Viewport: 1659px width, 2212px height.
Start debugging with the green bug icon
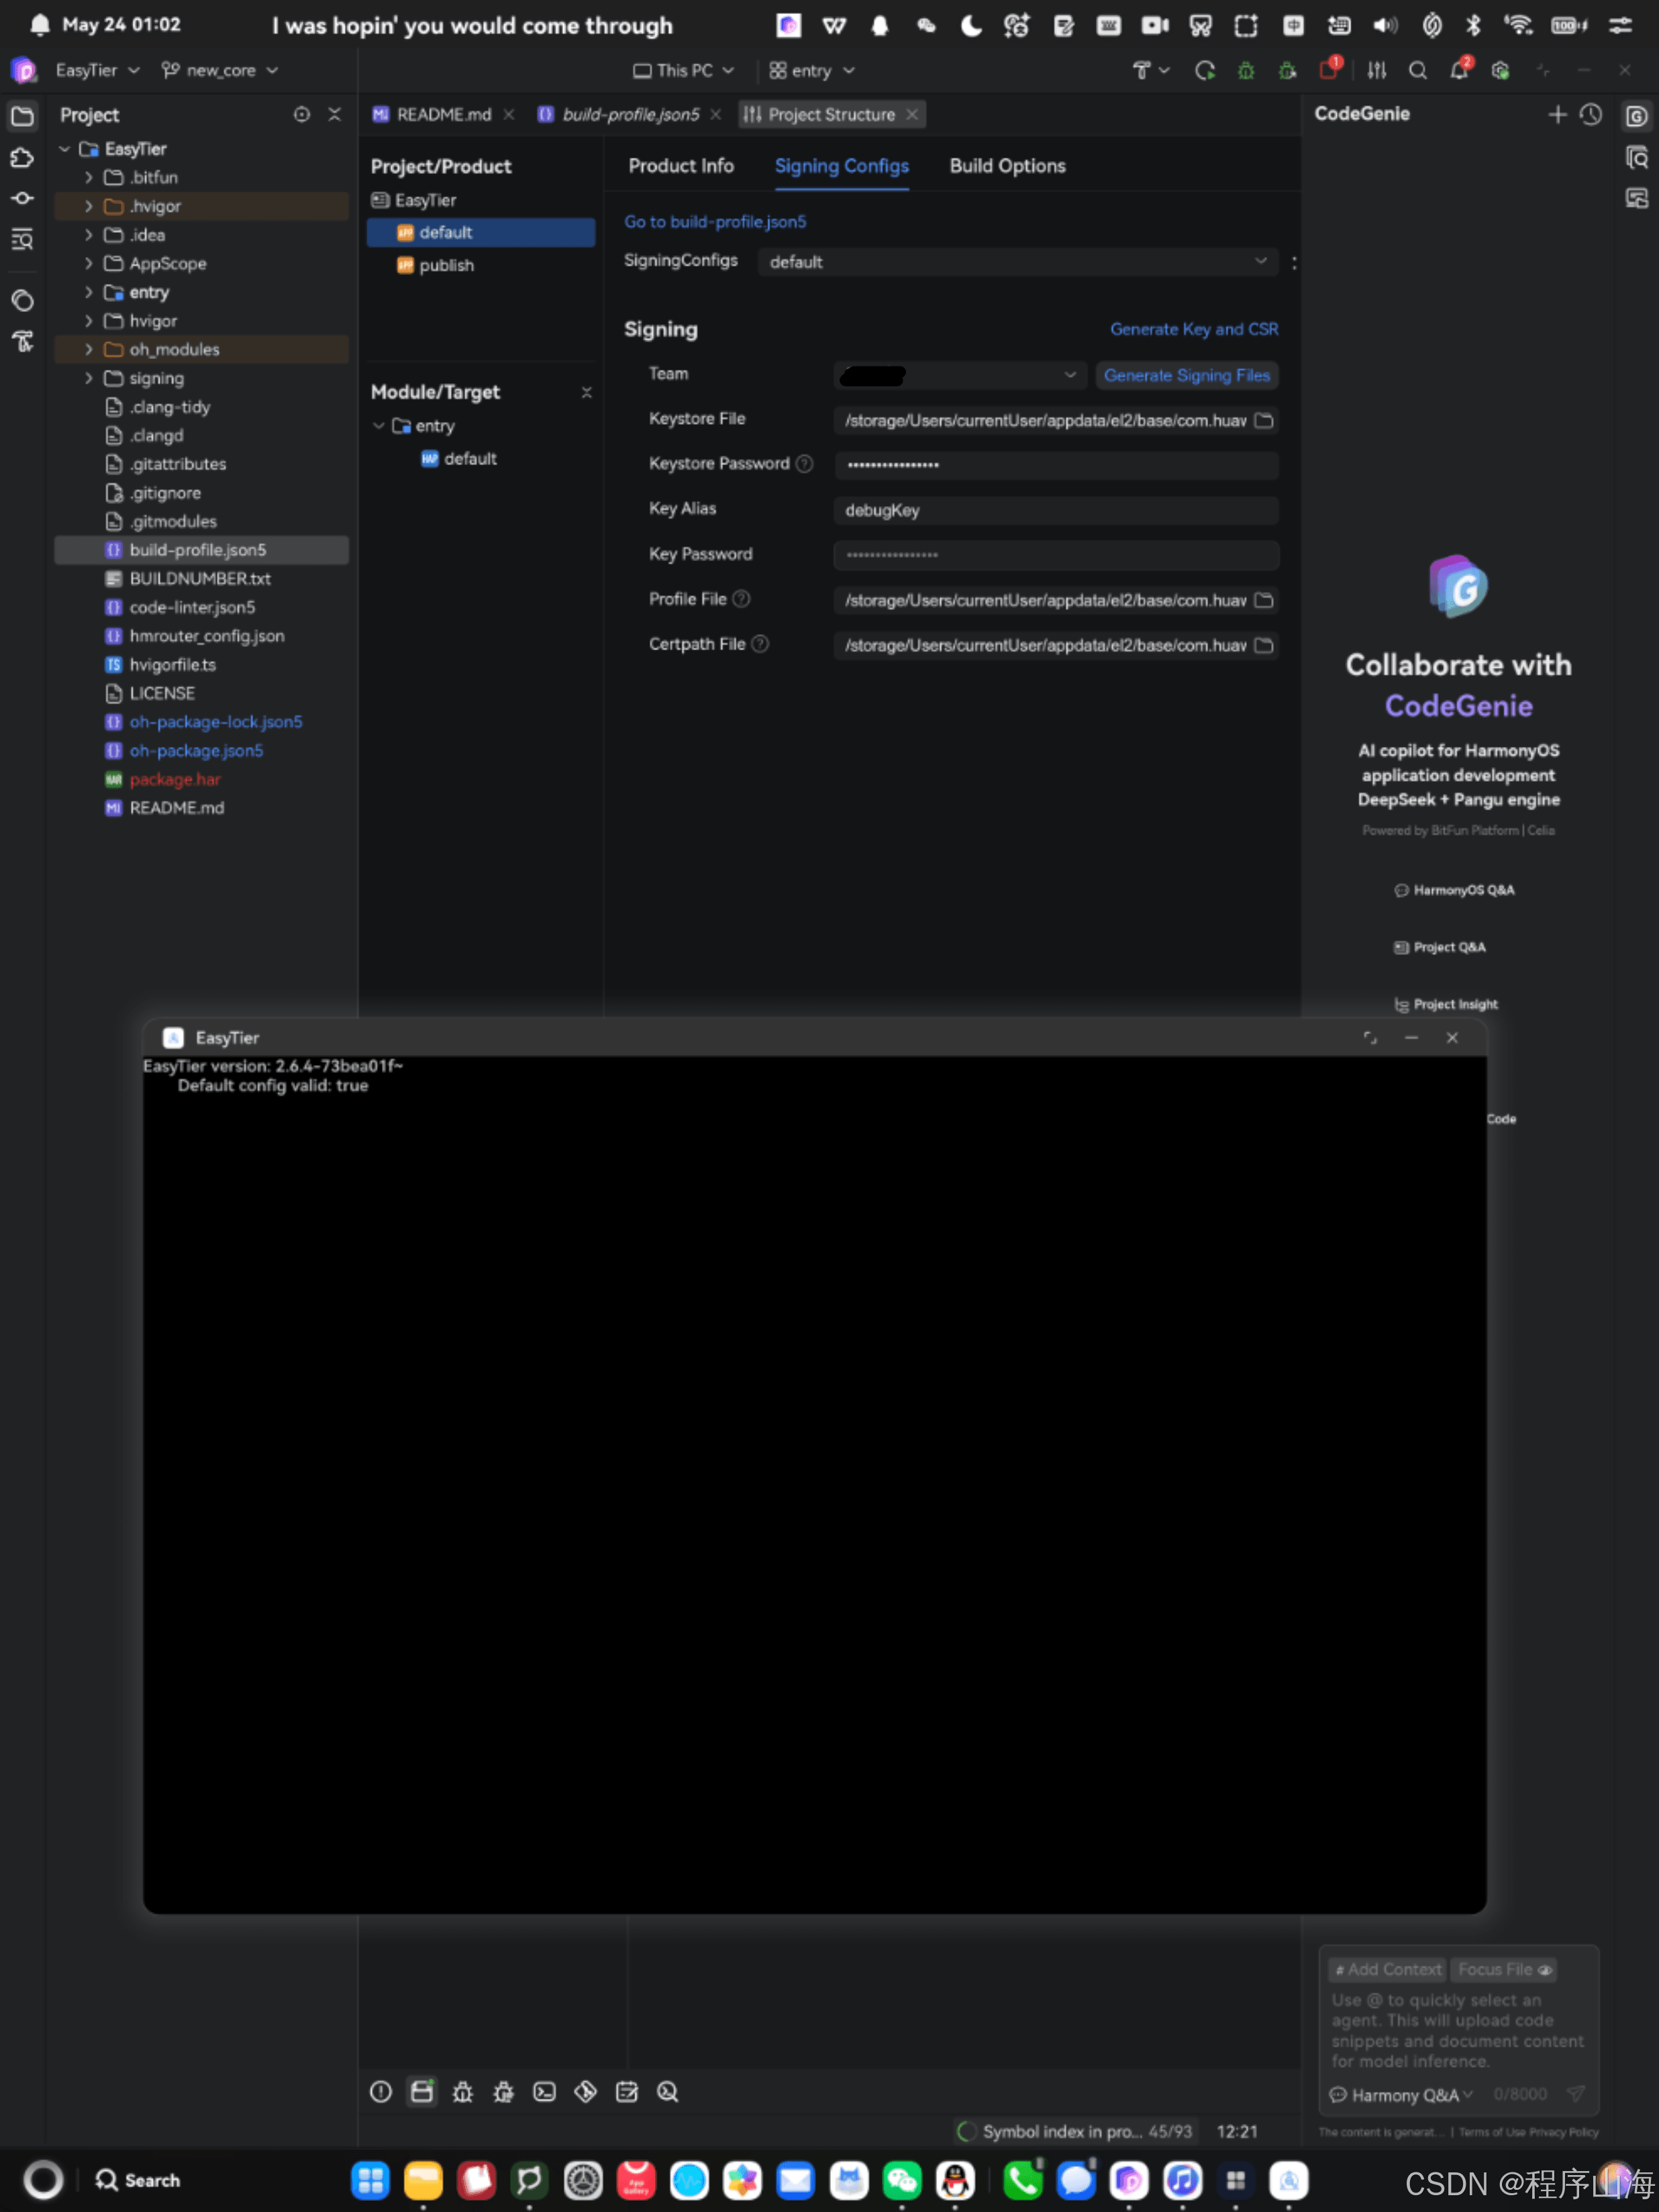[1246, 70]
